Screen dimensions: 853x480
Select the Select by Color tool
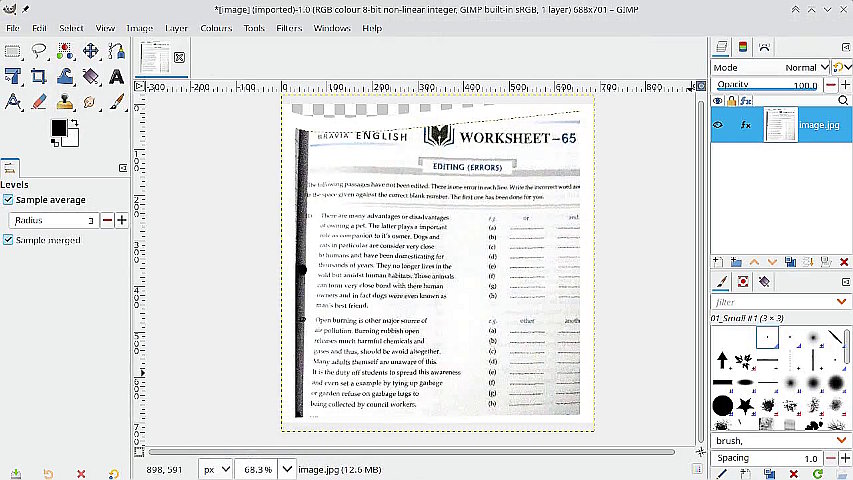(65, 52)
